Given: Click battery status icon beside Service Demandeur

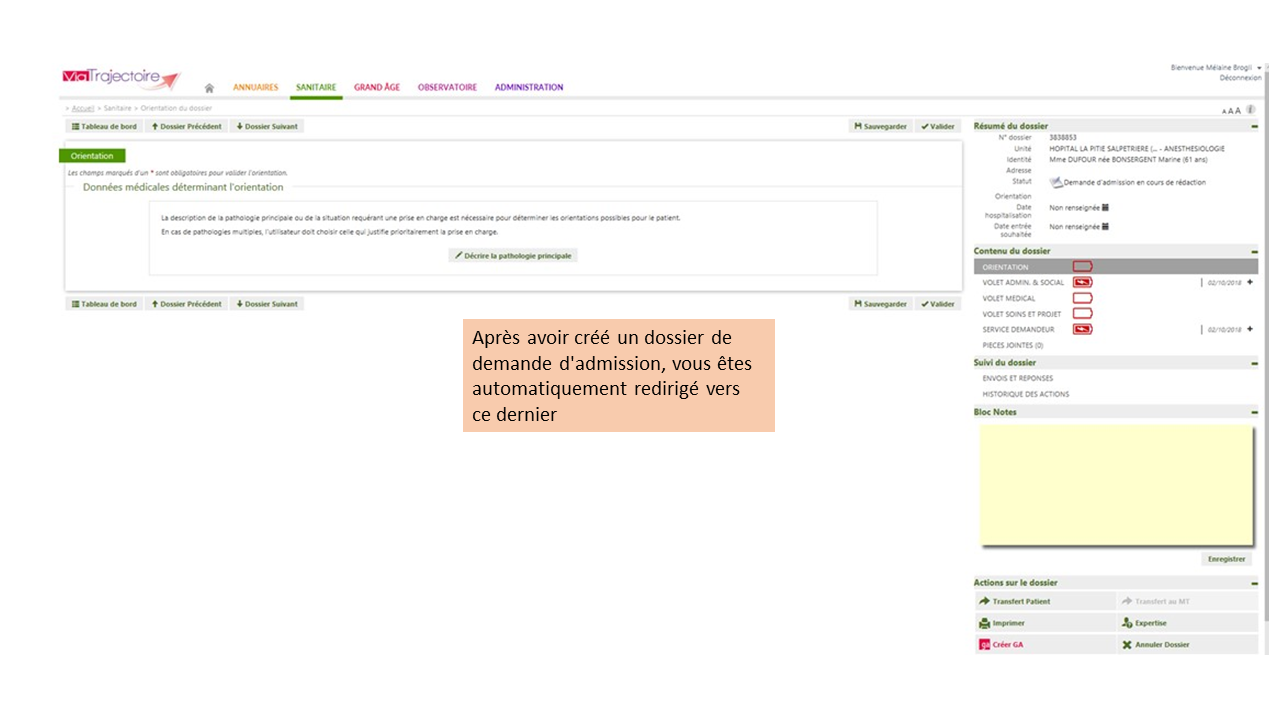Looking at the screenshot, I should tap(1082, 329).
